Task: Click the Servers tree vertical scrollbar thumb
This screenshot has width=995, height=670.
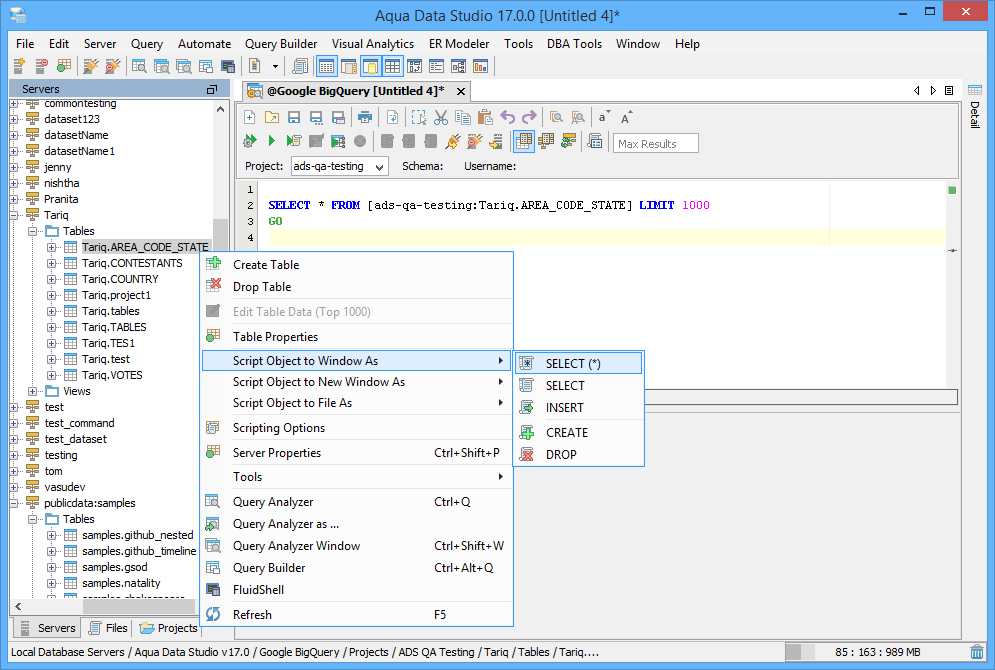Action: (x=220, y=233)
